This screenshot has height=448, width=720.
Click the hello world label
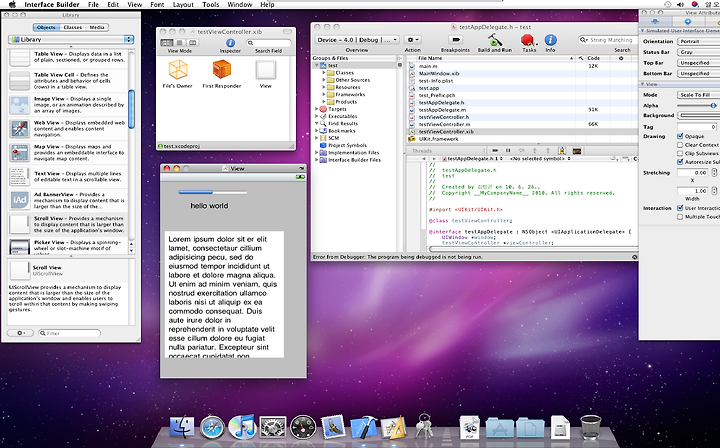pos(209,206)
